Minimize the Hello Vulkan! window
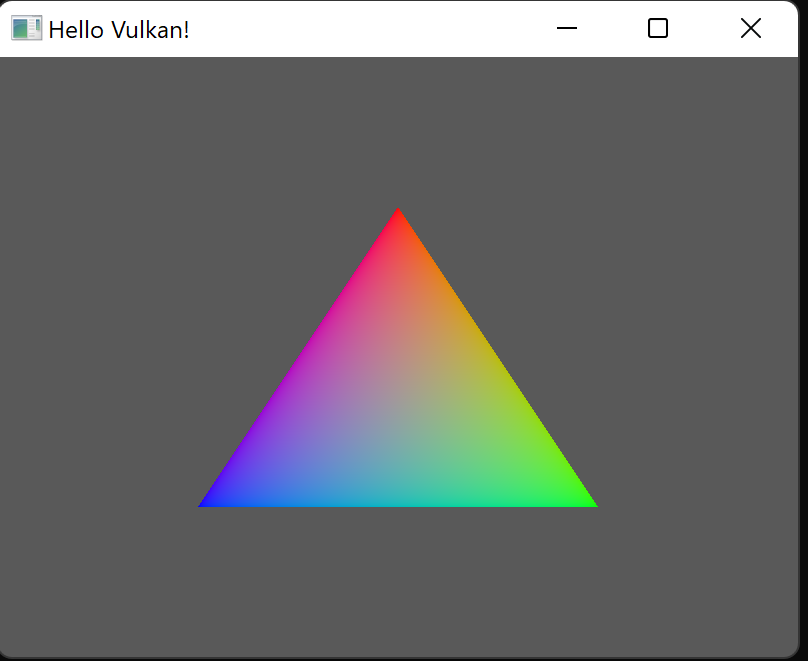 pos(567,28)
